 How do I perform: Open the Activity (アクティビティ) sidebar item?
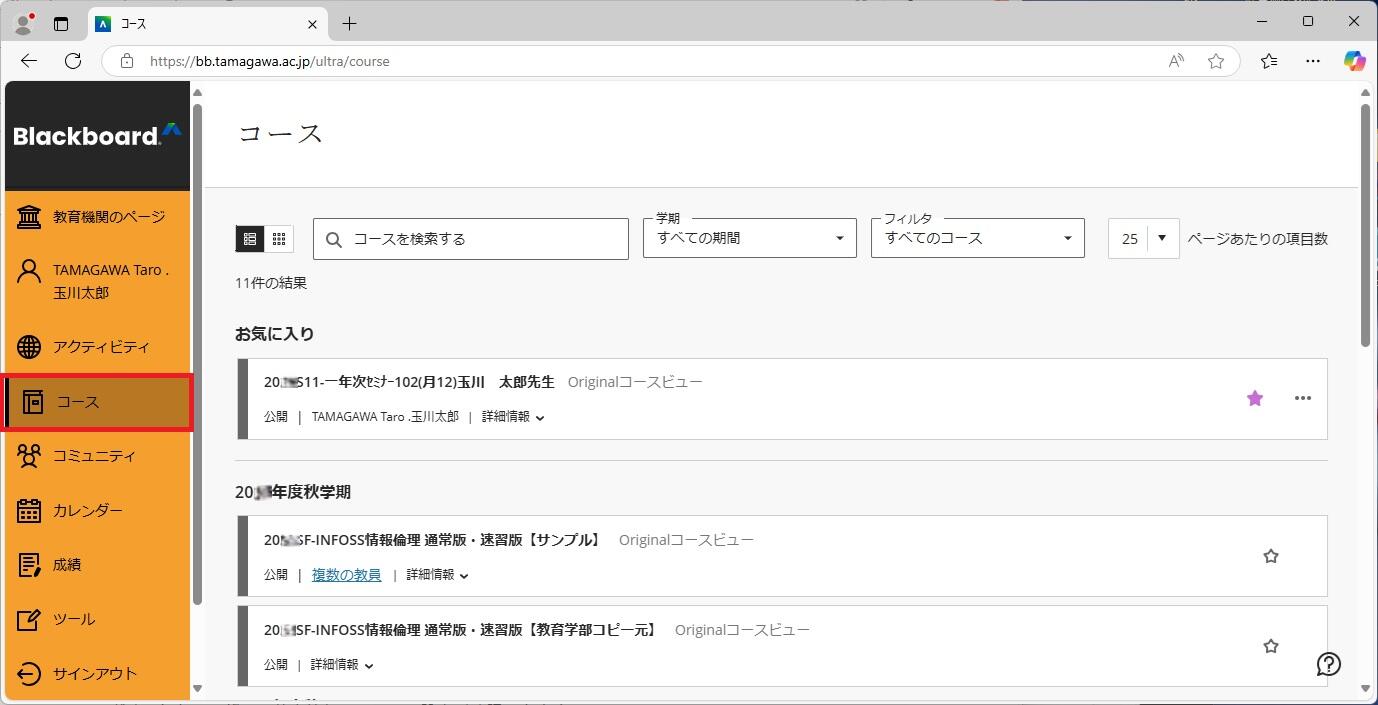click(x=97, y=347)
